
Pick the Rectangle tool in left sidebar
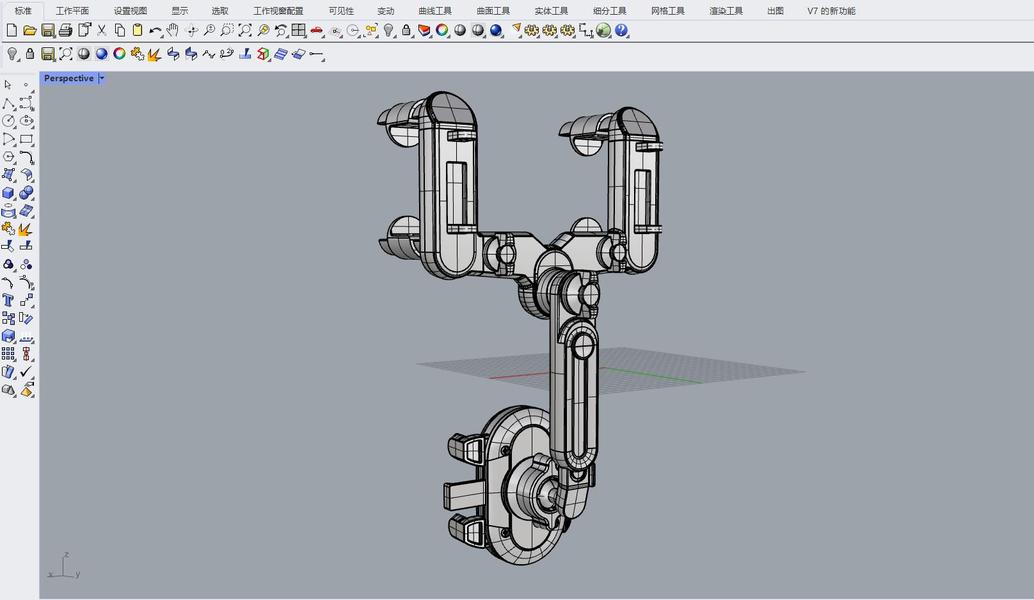tap(26, 139)
